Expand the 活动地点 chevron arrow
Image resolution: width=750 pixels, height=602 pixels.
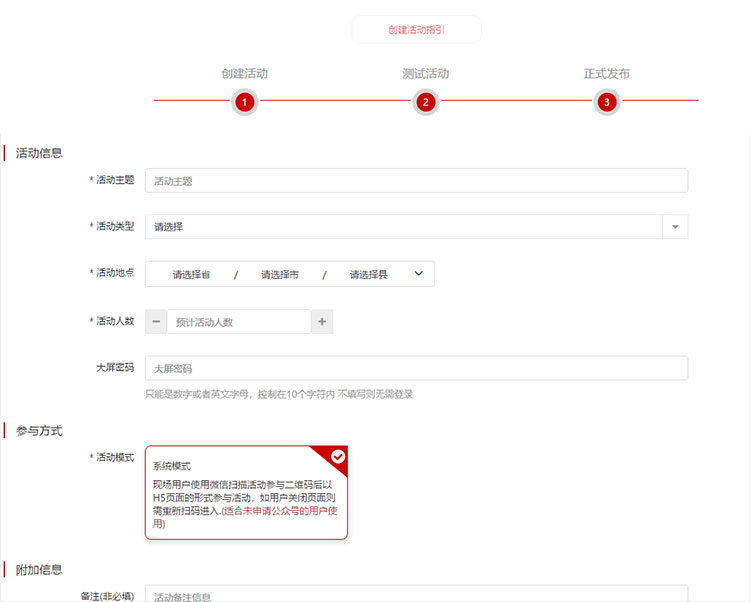(x=419, y=274)
